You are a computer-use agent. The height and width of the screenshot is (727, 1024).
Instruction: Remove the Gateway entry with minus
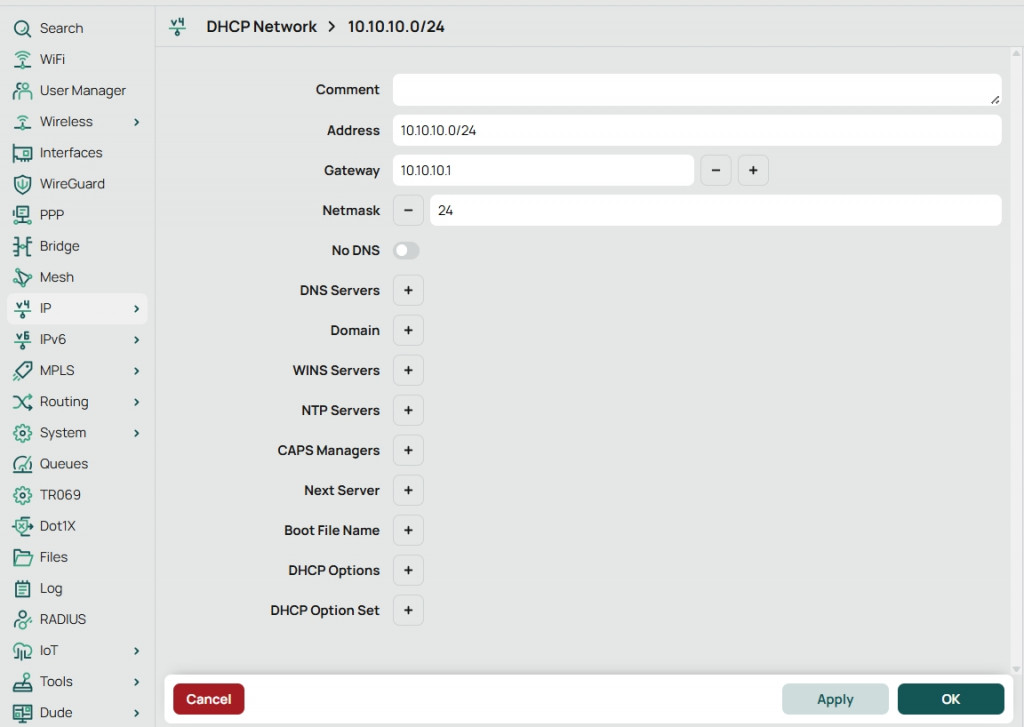(x=716, y=170)
